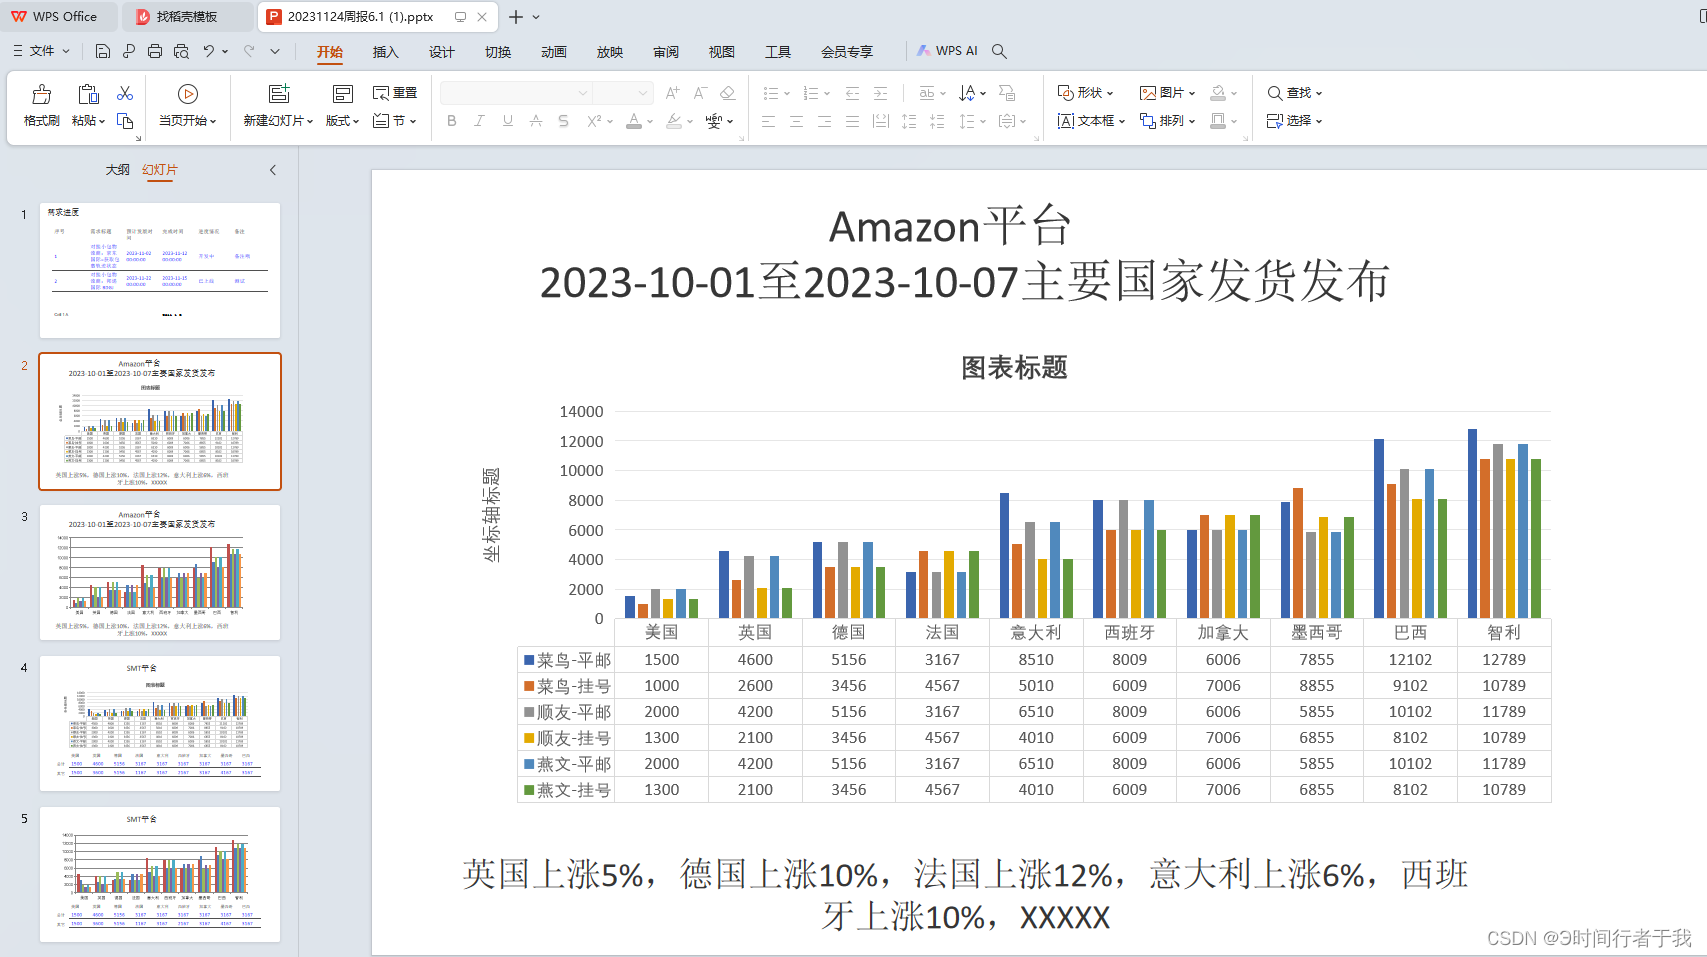Click the Print icon in quick toolbar
This screenshot has height=957, width=1707.
[154, 51]
